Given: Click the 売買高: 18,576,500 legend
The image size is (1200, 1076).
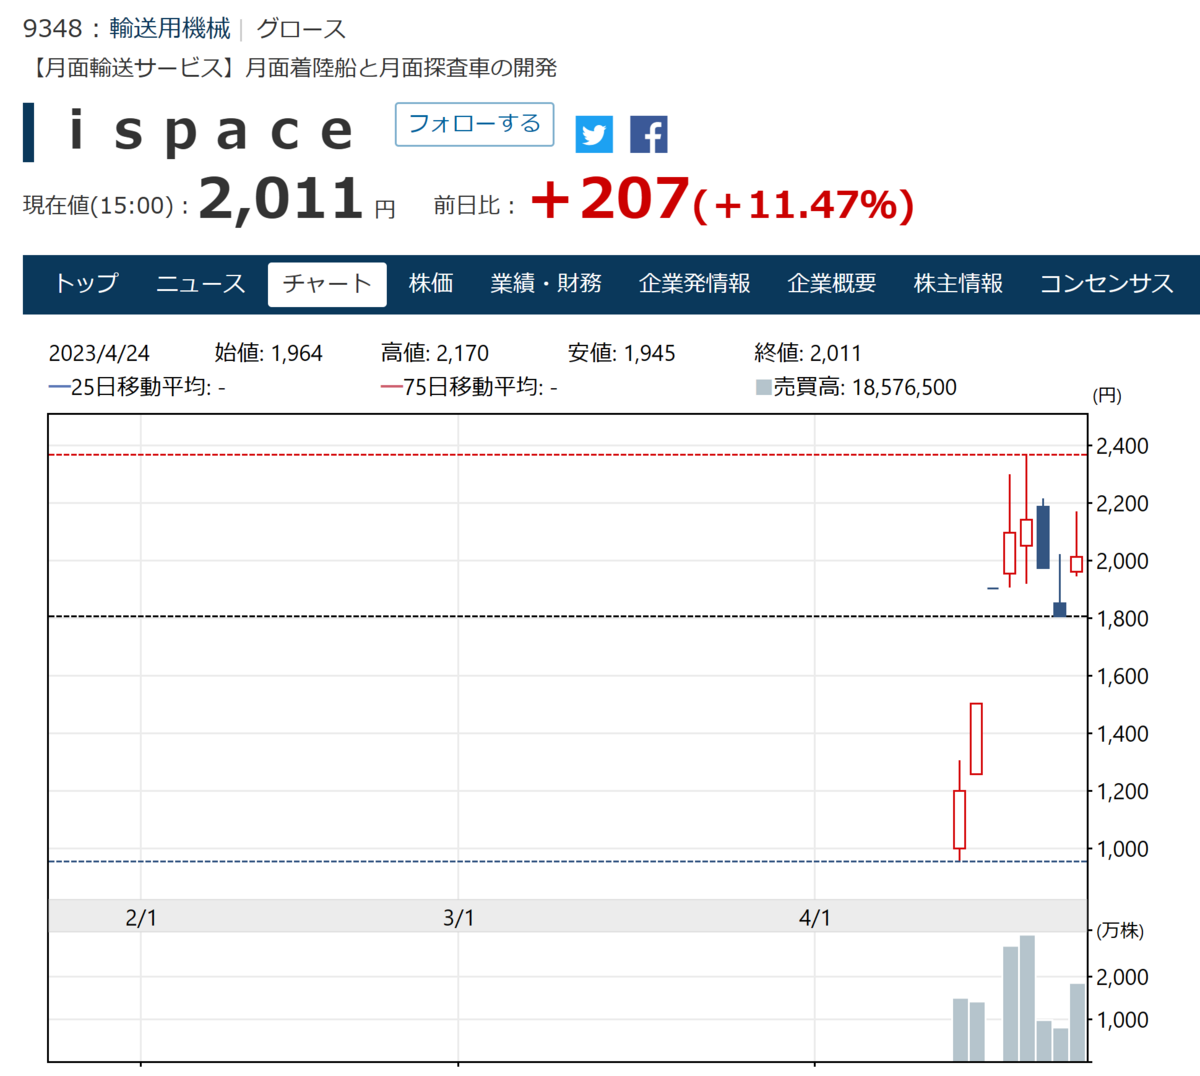Looking at the screenshot, I should 856,387.
